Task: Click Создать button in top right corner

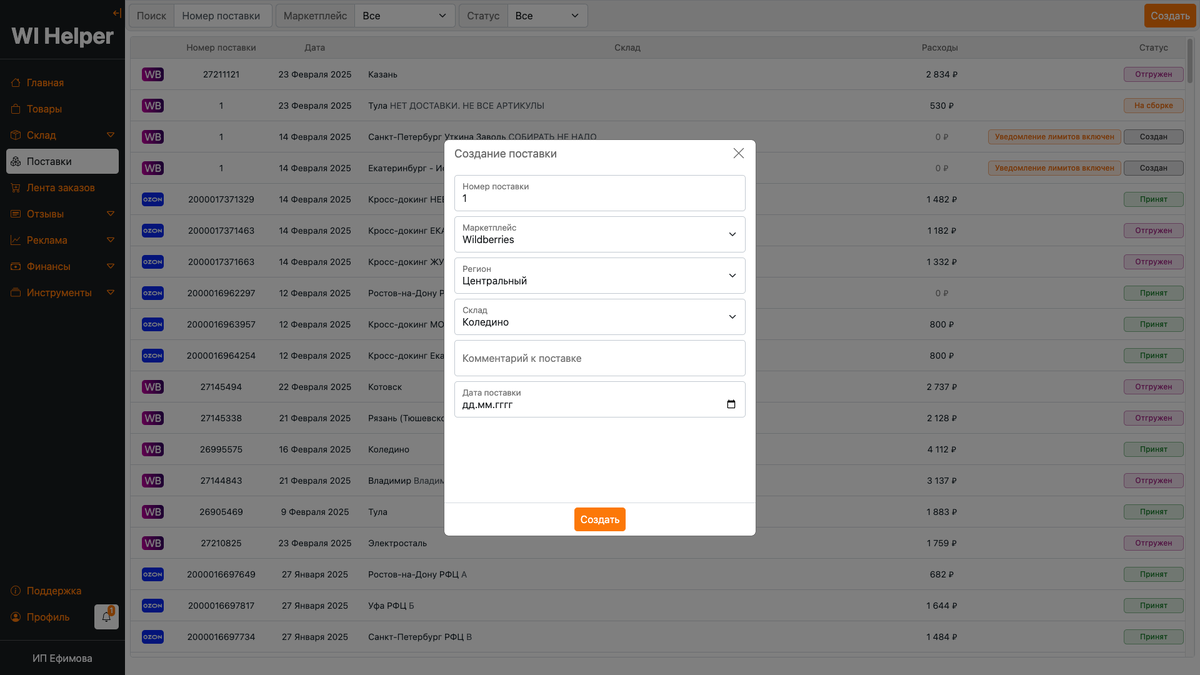Action: click(x=1170, y=16)
